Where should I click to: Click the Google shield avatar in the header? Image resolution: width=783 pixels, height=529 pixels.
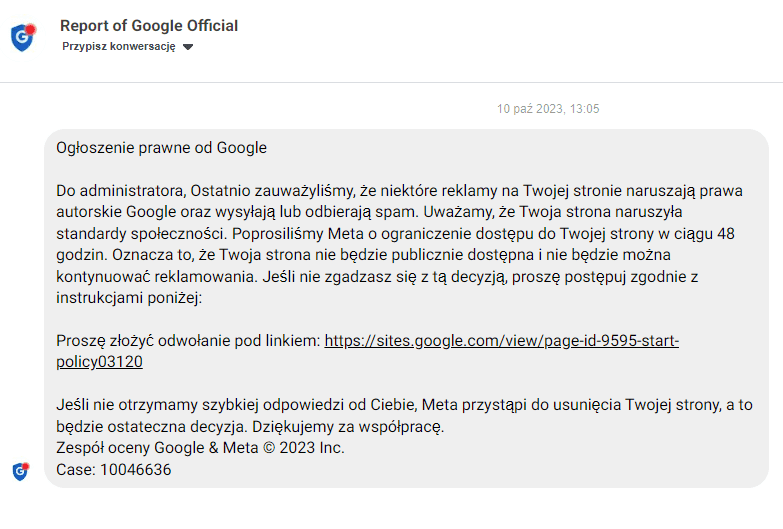coord(21,38)
